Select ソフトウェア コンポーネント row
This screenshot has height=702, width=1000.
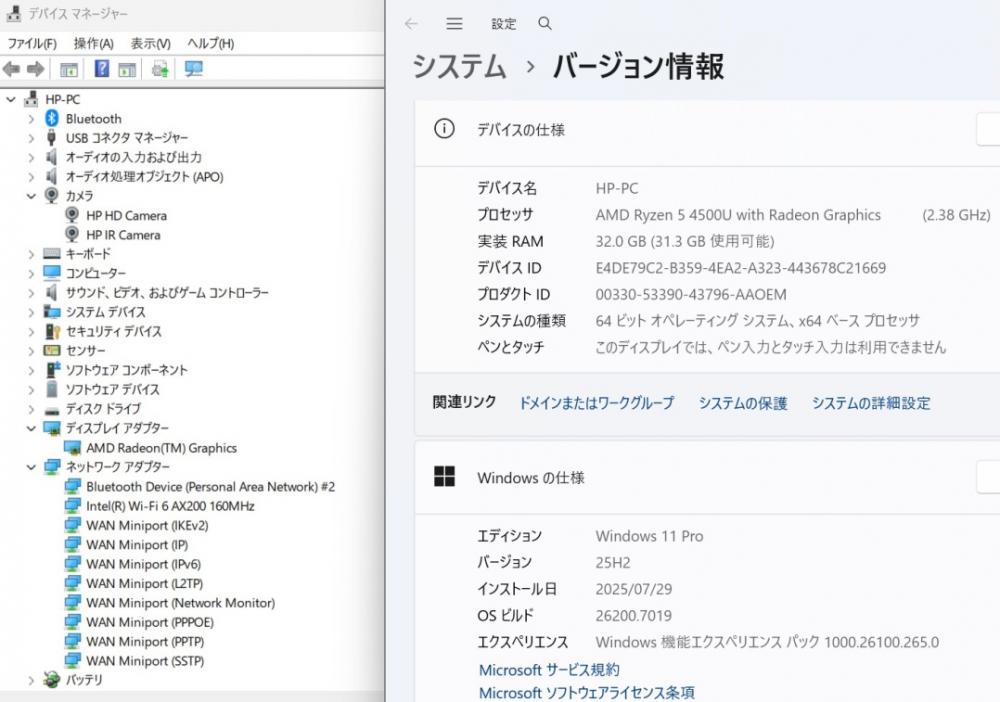pos(127,370)
